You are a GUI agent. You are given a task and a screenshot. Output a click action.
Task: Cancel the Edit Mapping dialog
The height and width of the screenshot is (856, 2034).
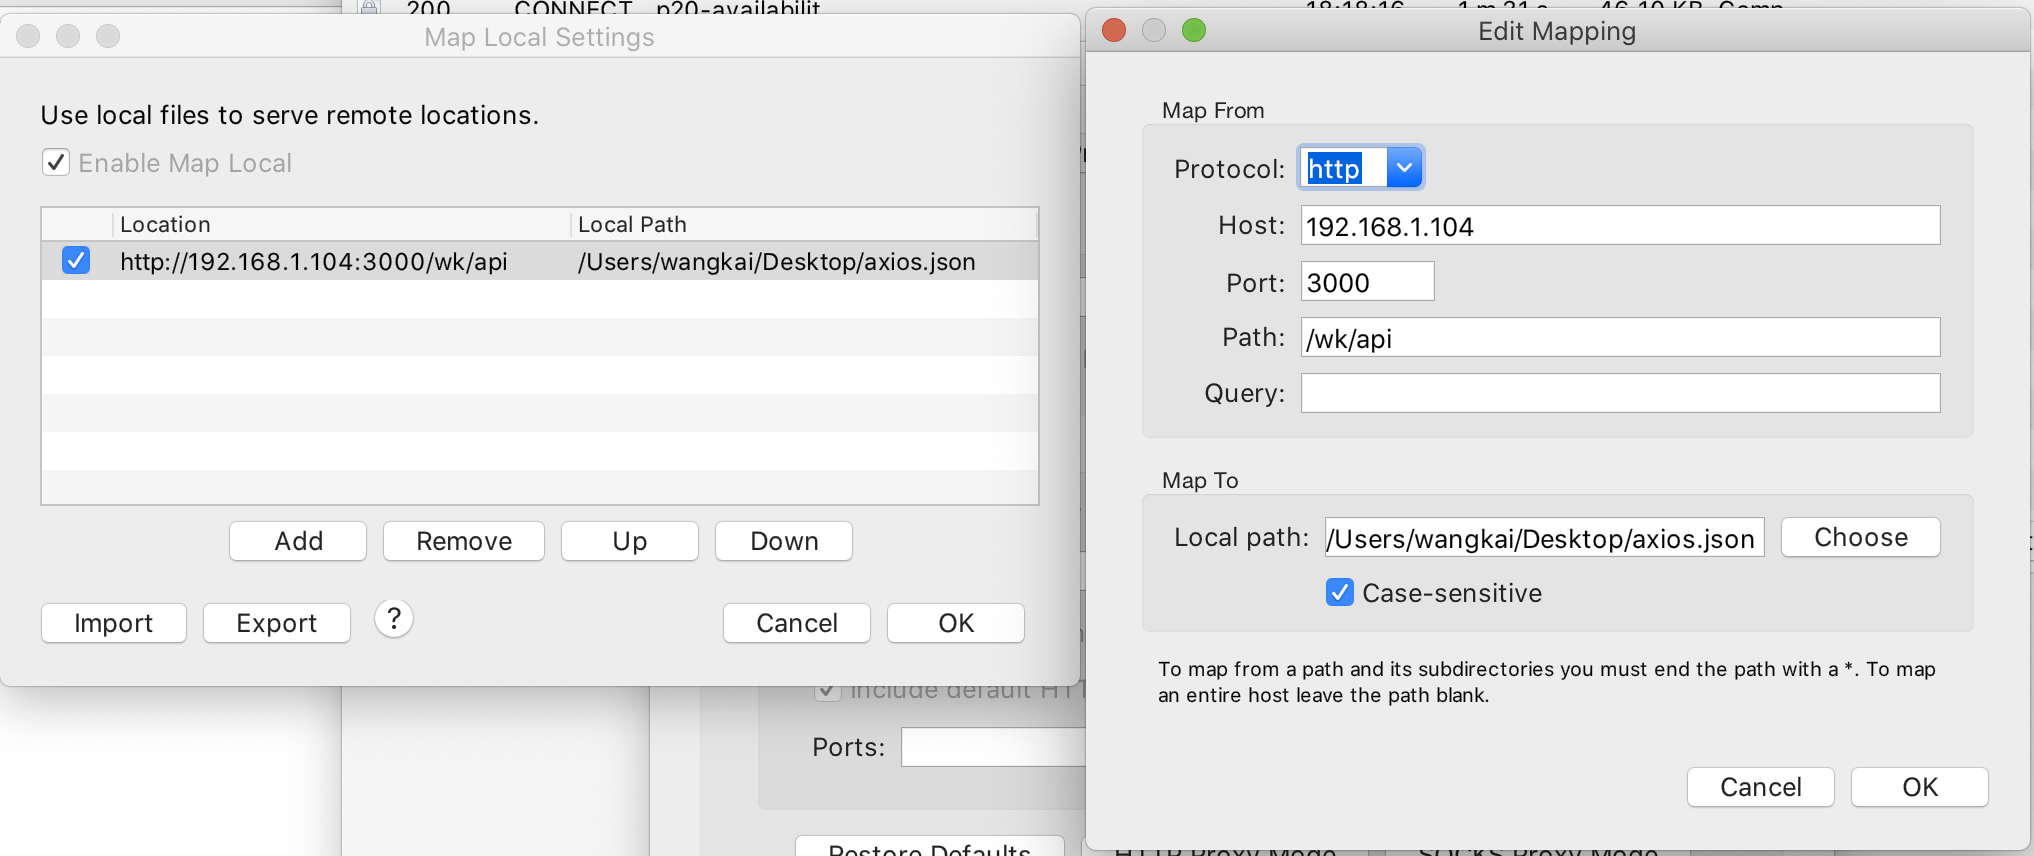click(1761, 787)
